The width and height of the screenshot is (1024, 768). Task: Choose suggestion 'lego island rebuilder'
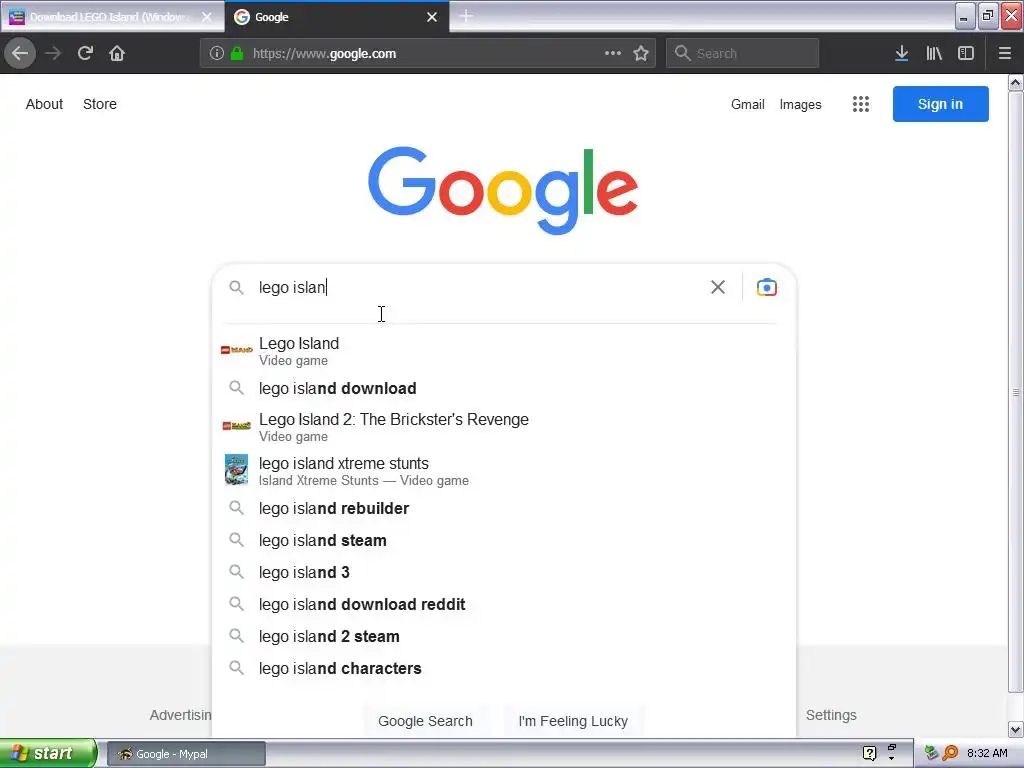[x=504, y=508]
